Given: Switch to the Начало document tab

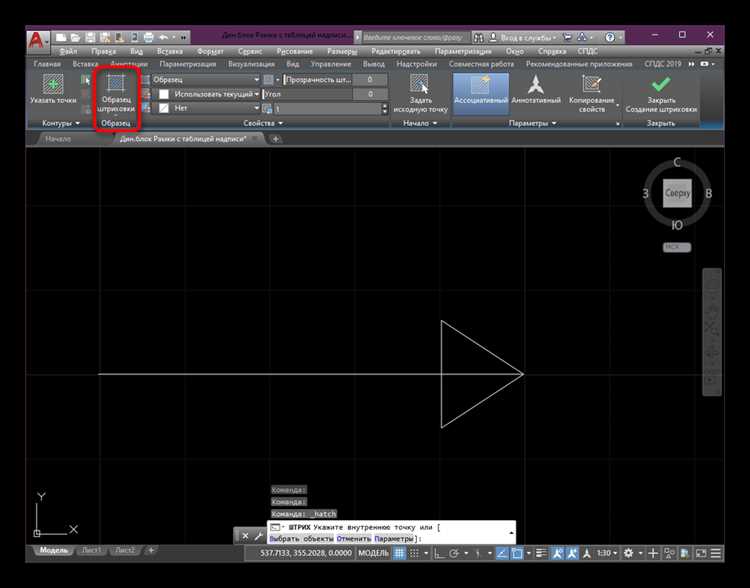Looking at the screenshot, I should pos(58,139).
